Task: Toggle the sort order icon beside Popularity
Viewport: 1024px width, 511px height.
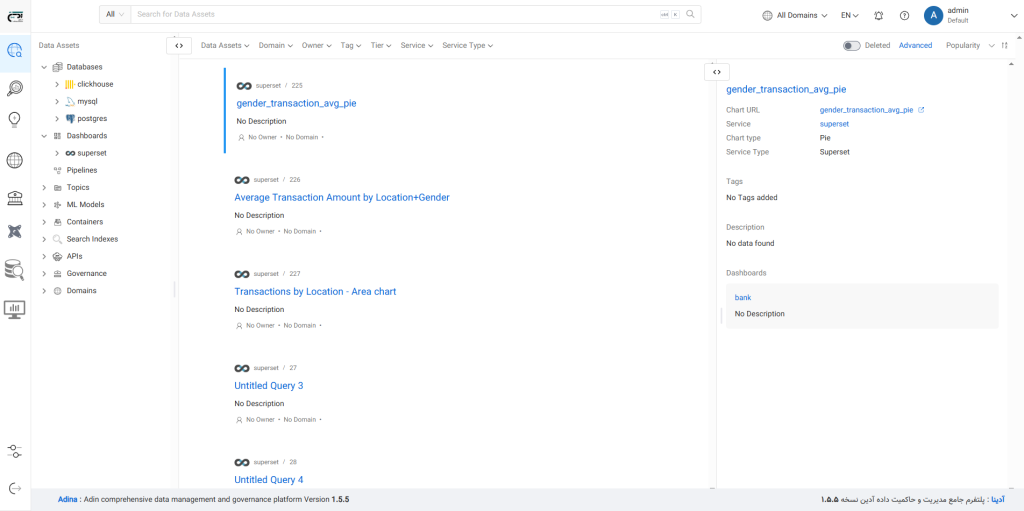Action: (x=1005, y=46)
